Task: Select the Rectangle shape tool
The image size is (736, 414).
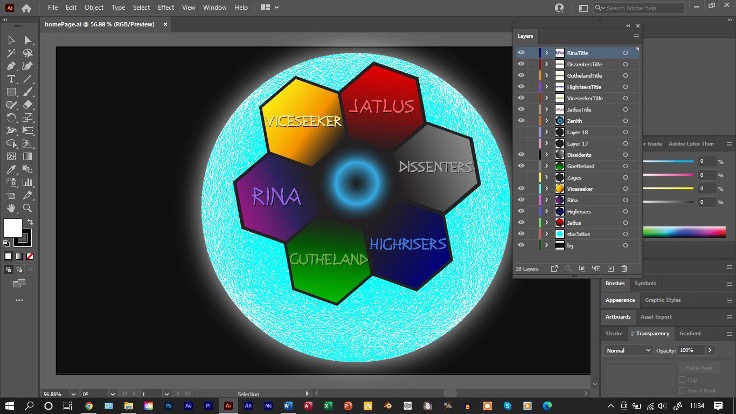Action: click(x=11, y=92)
